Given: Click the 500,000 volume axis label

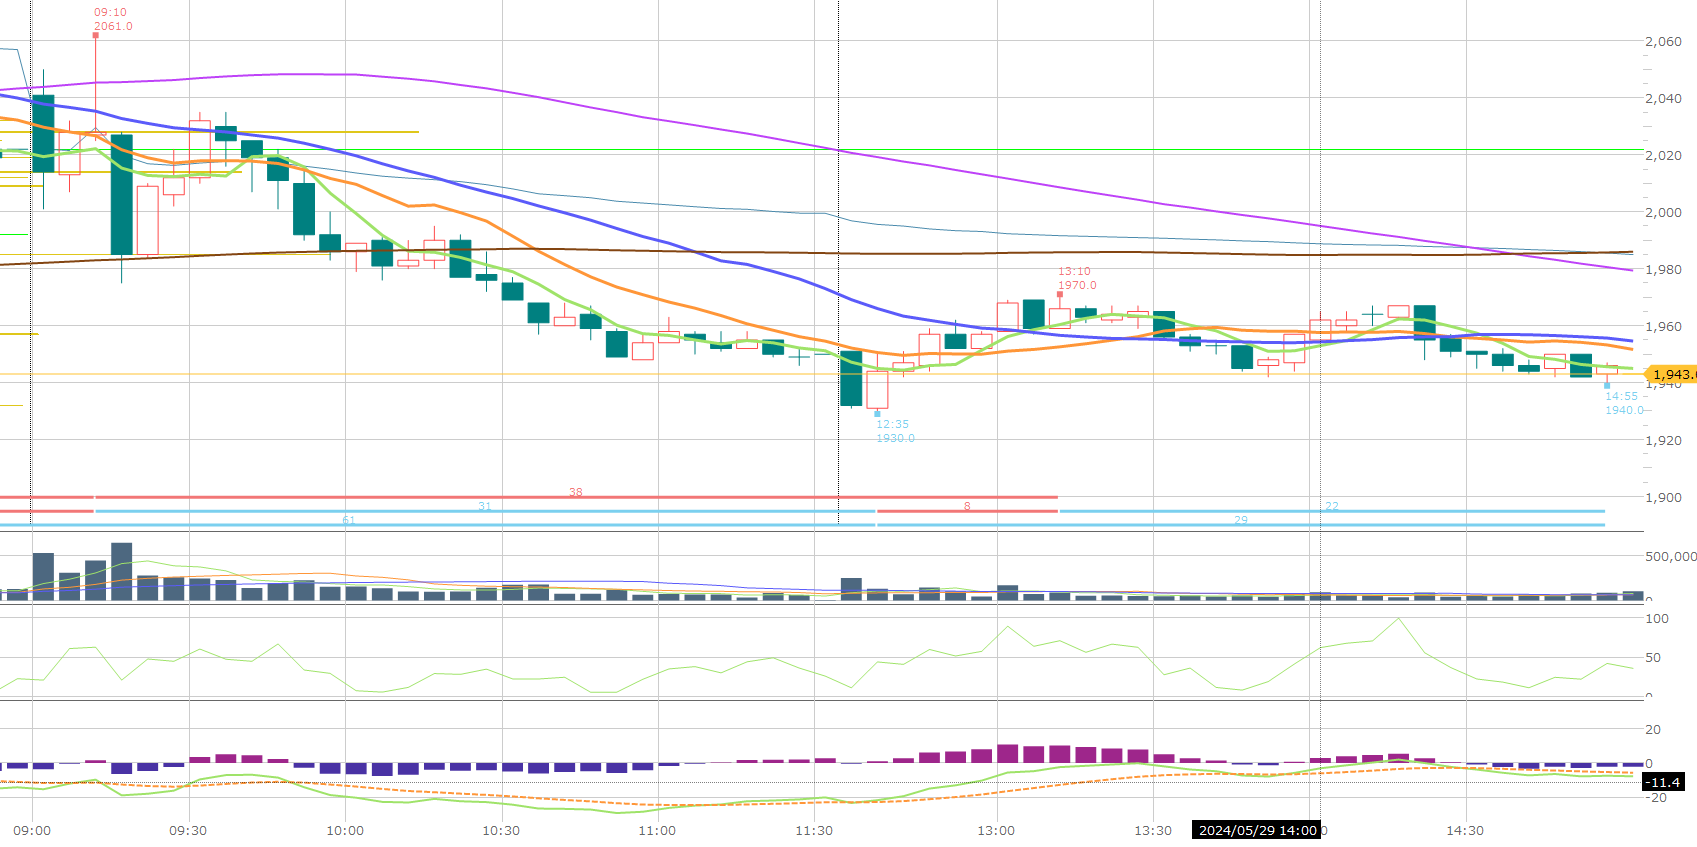Looking at the screenshot, I should 1670,556.
